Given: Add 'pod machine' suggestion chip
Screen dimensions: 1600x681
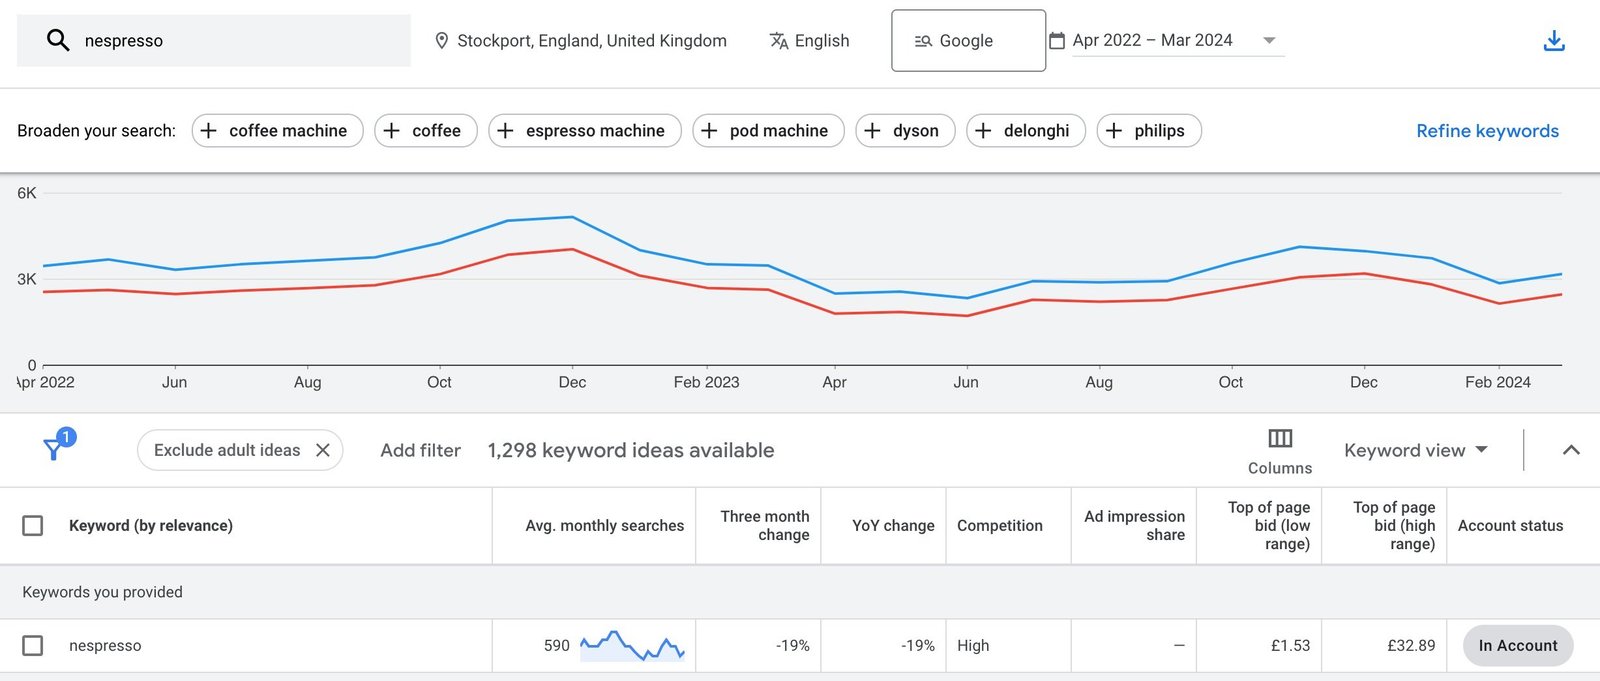Looking at the screenshot, I should point(768,131).
